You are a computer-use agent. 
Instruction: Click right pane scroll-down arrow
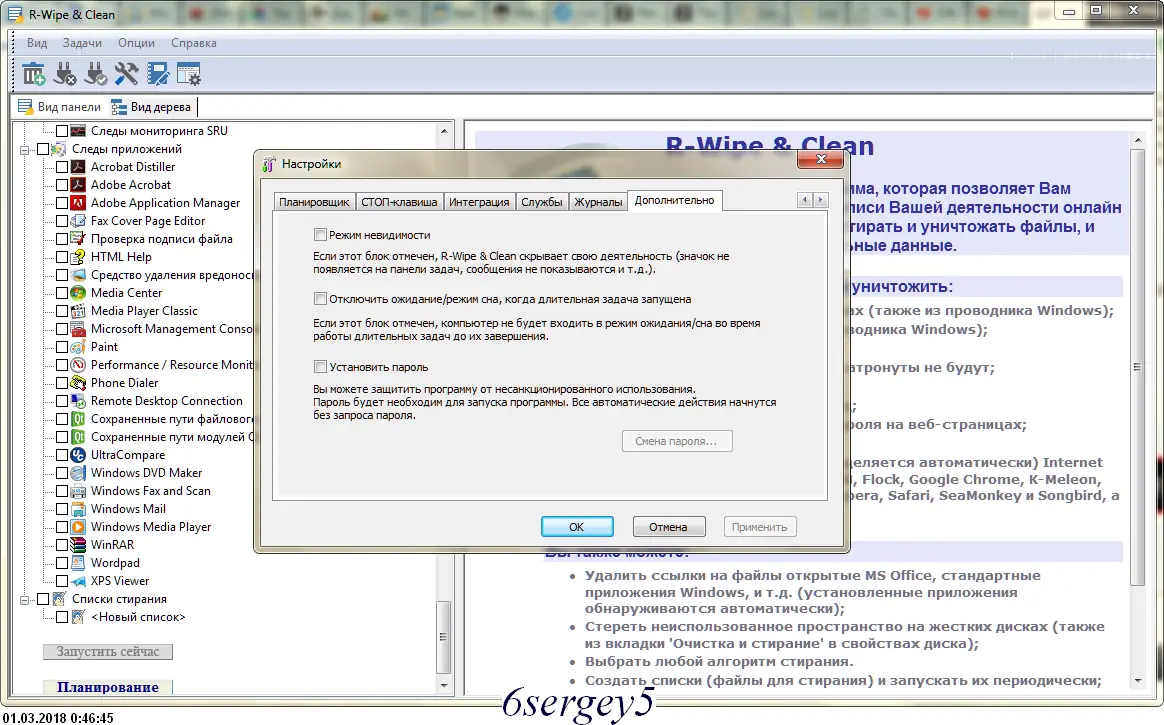tap(1138, 680)
